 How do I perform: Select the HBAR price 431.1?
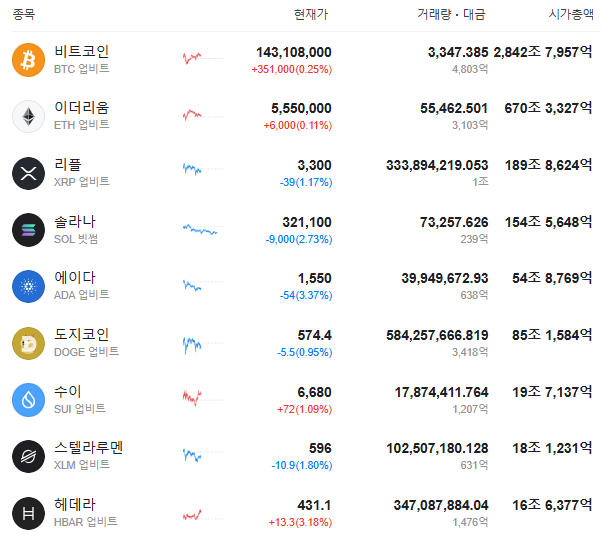click(x=314, y=505)
